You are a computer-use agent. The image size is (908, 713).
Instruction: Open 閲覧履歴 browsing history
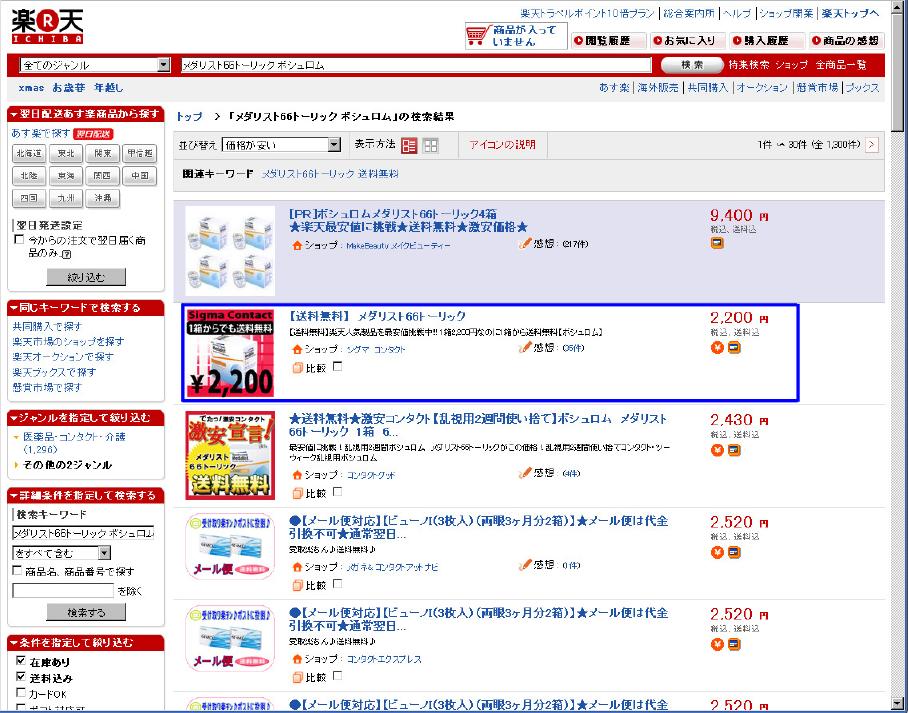click(607, 41)
